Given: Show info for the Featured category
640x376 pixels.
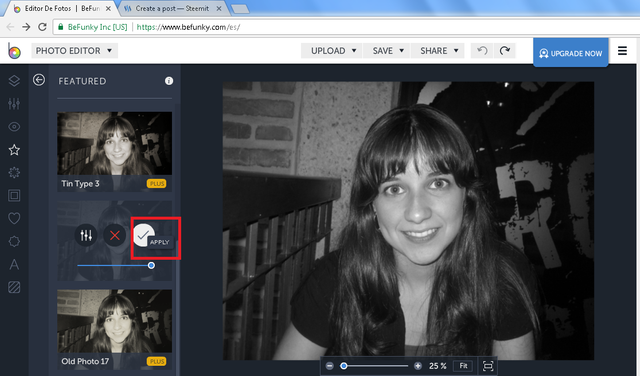Looking at the screenshot, I should pyautogui.click(x=169, y=81).
